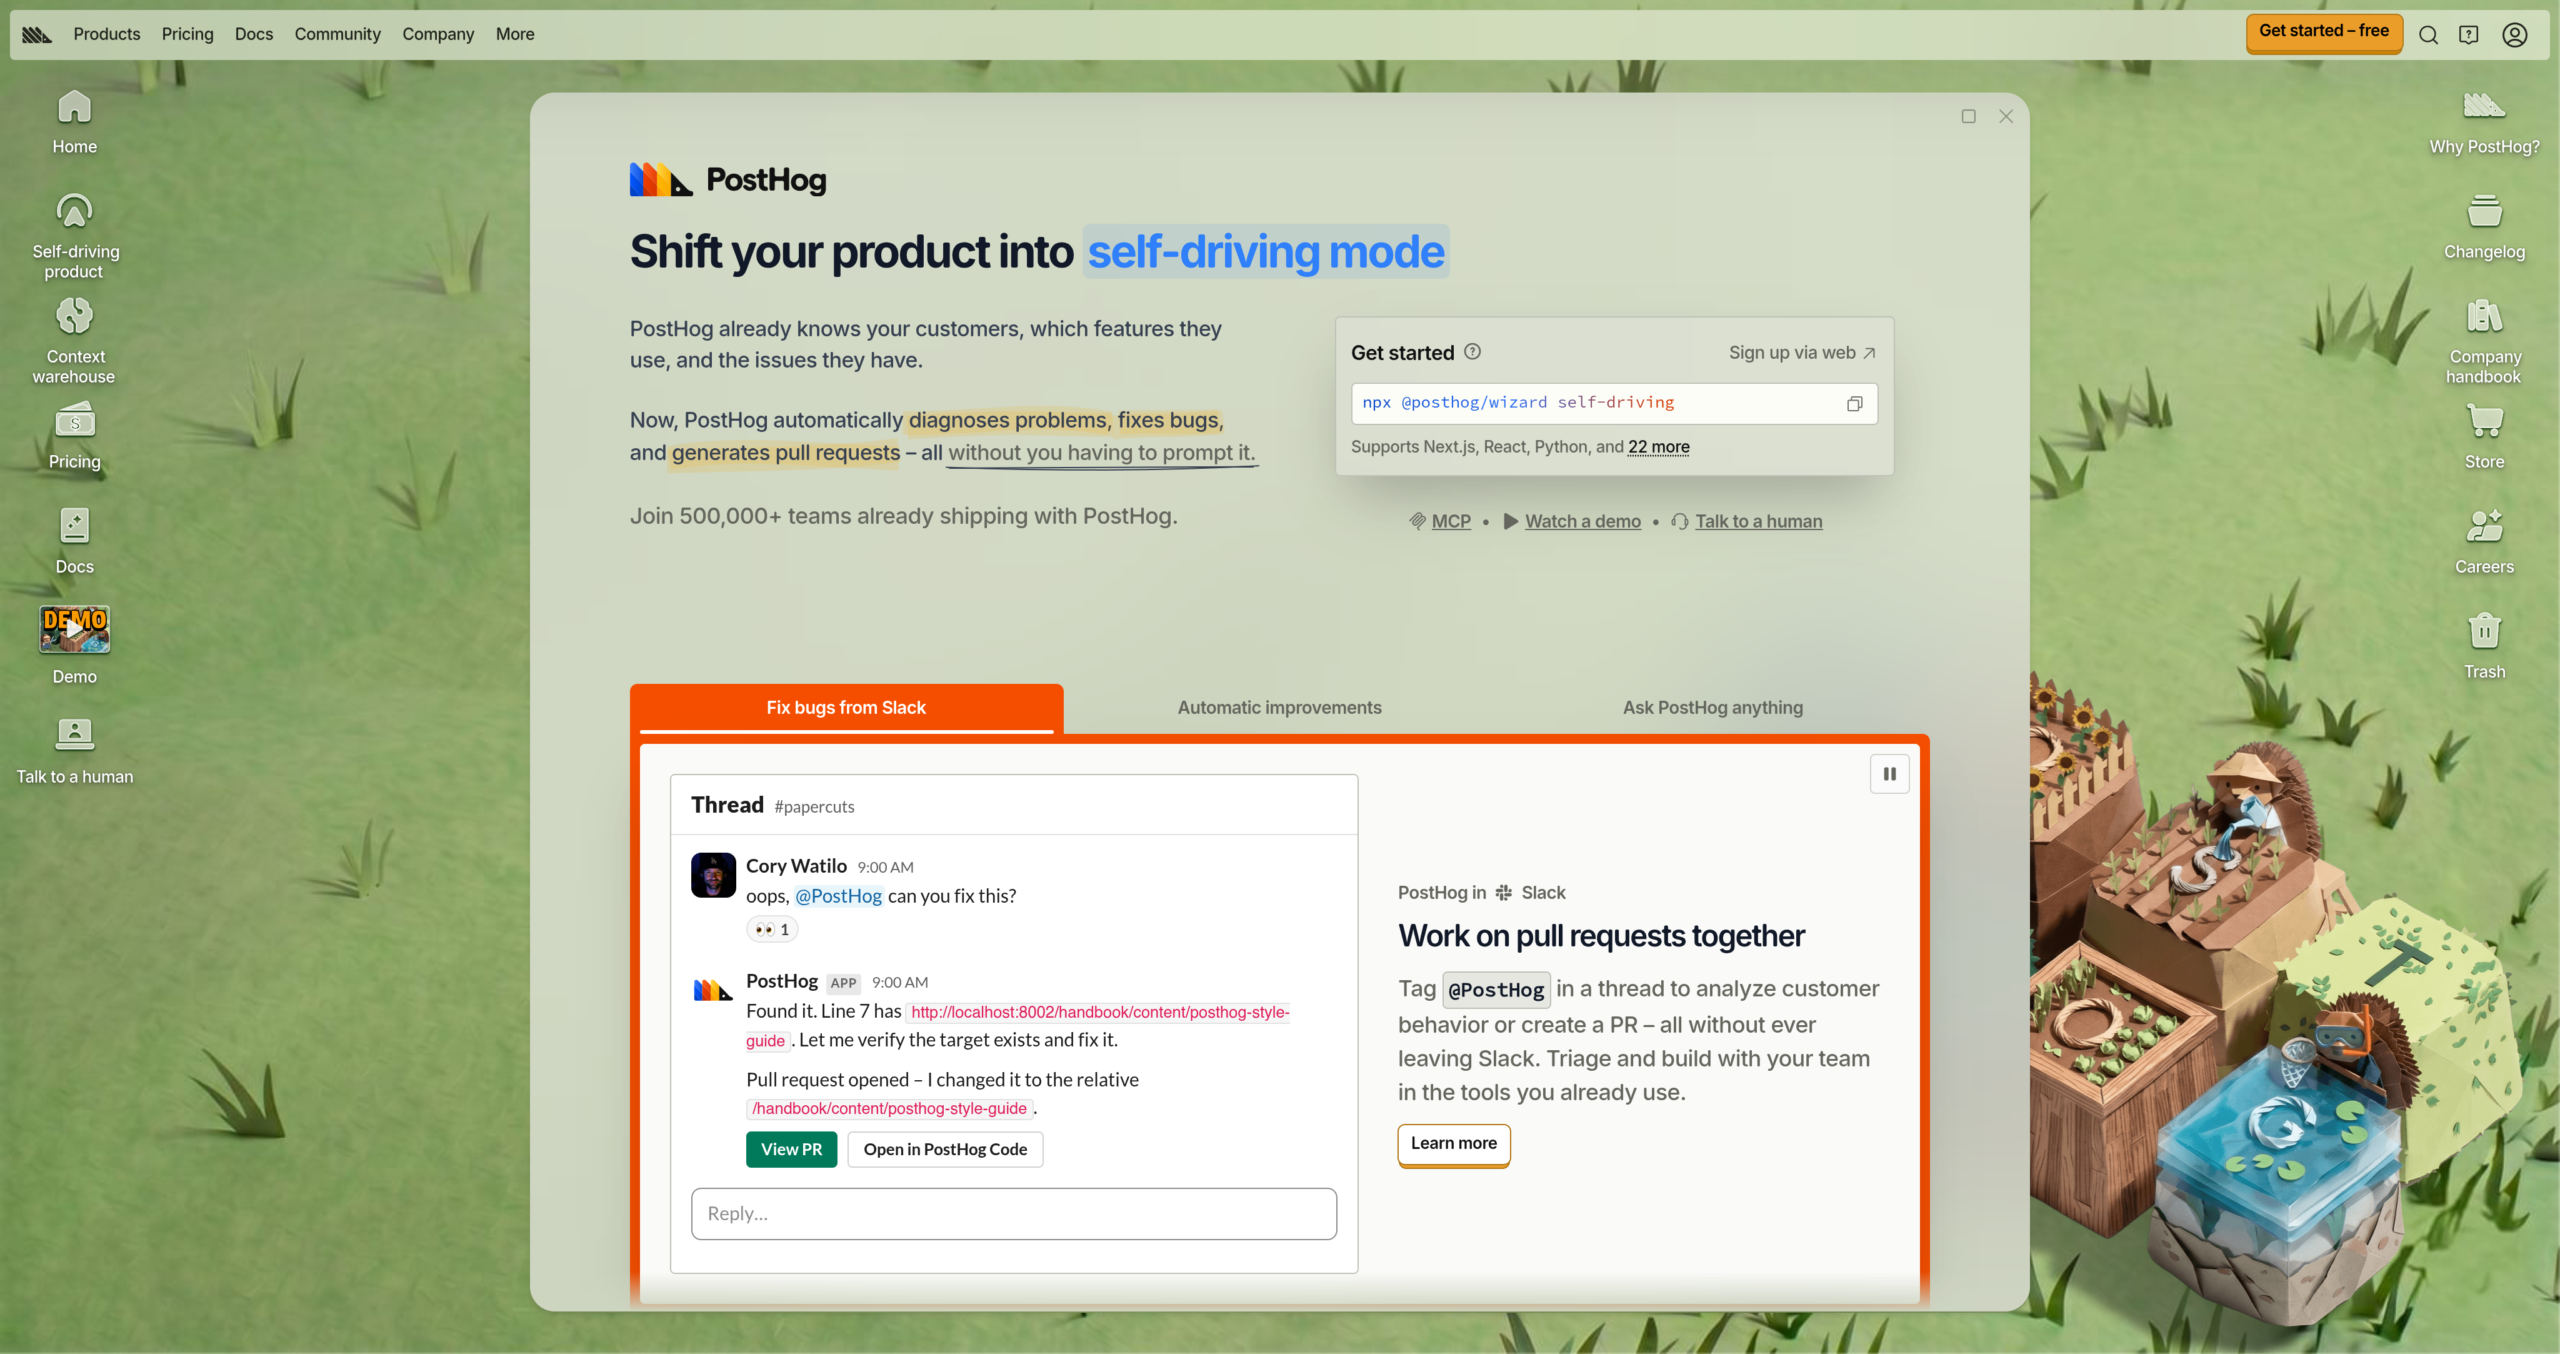Open the Why PostHog? desktop icon
2560x1354 pixels.
click(x=2484, y=122)
